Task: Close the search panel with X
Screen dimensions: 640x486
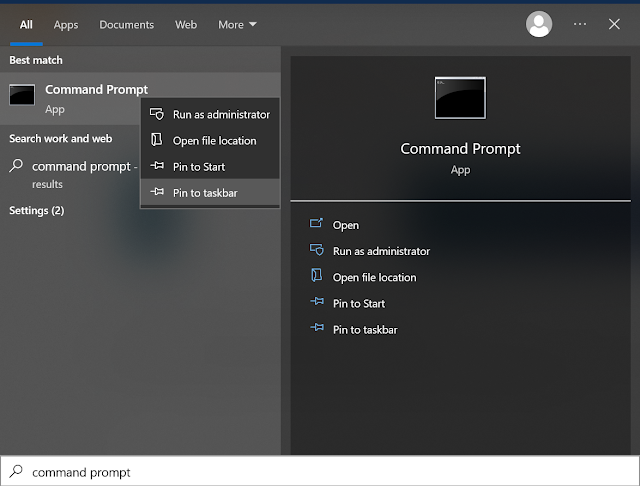Action: tap(614, 24)
